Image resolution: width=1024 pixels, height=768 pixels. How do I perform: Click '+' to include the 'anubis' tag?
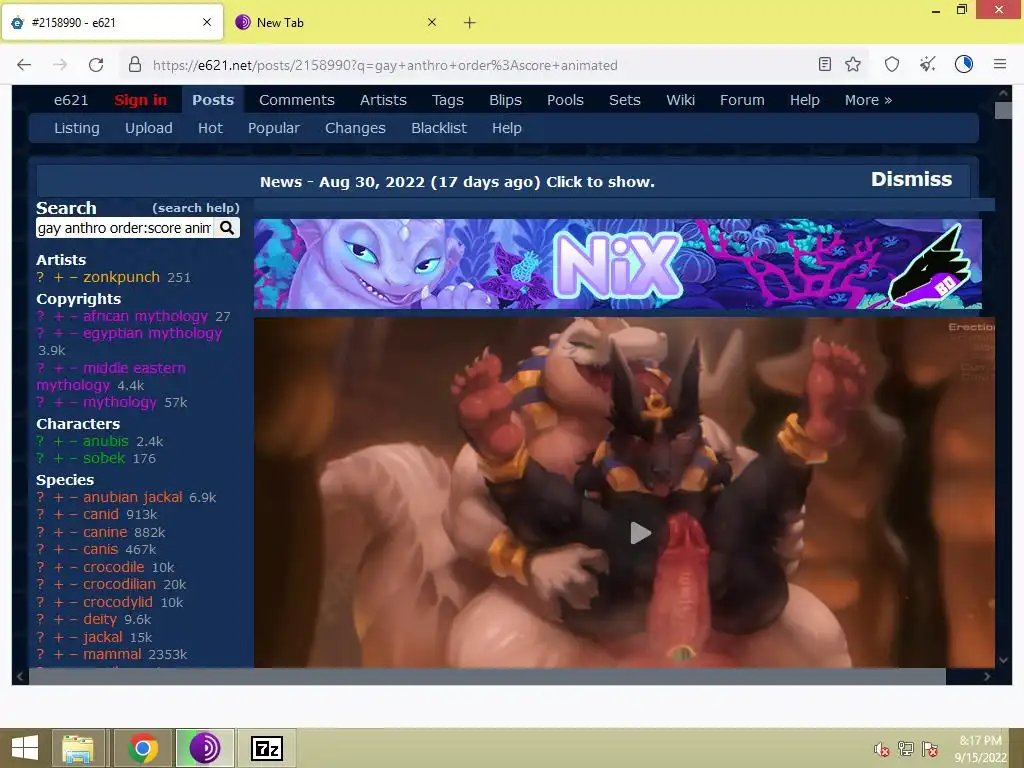coord(58,441)
